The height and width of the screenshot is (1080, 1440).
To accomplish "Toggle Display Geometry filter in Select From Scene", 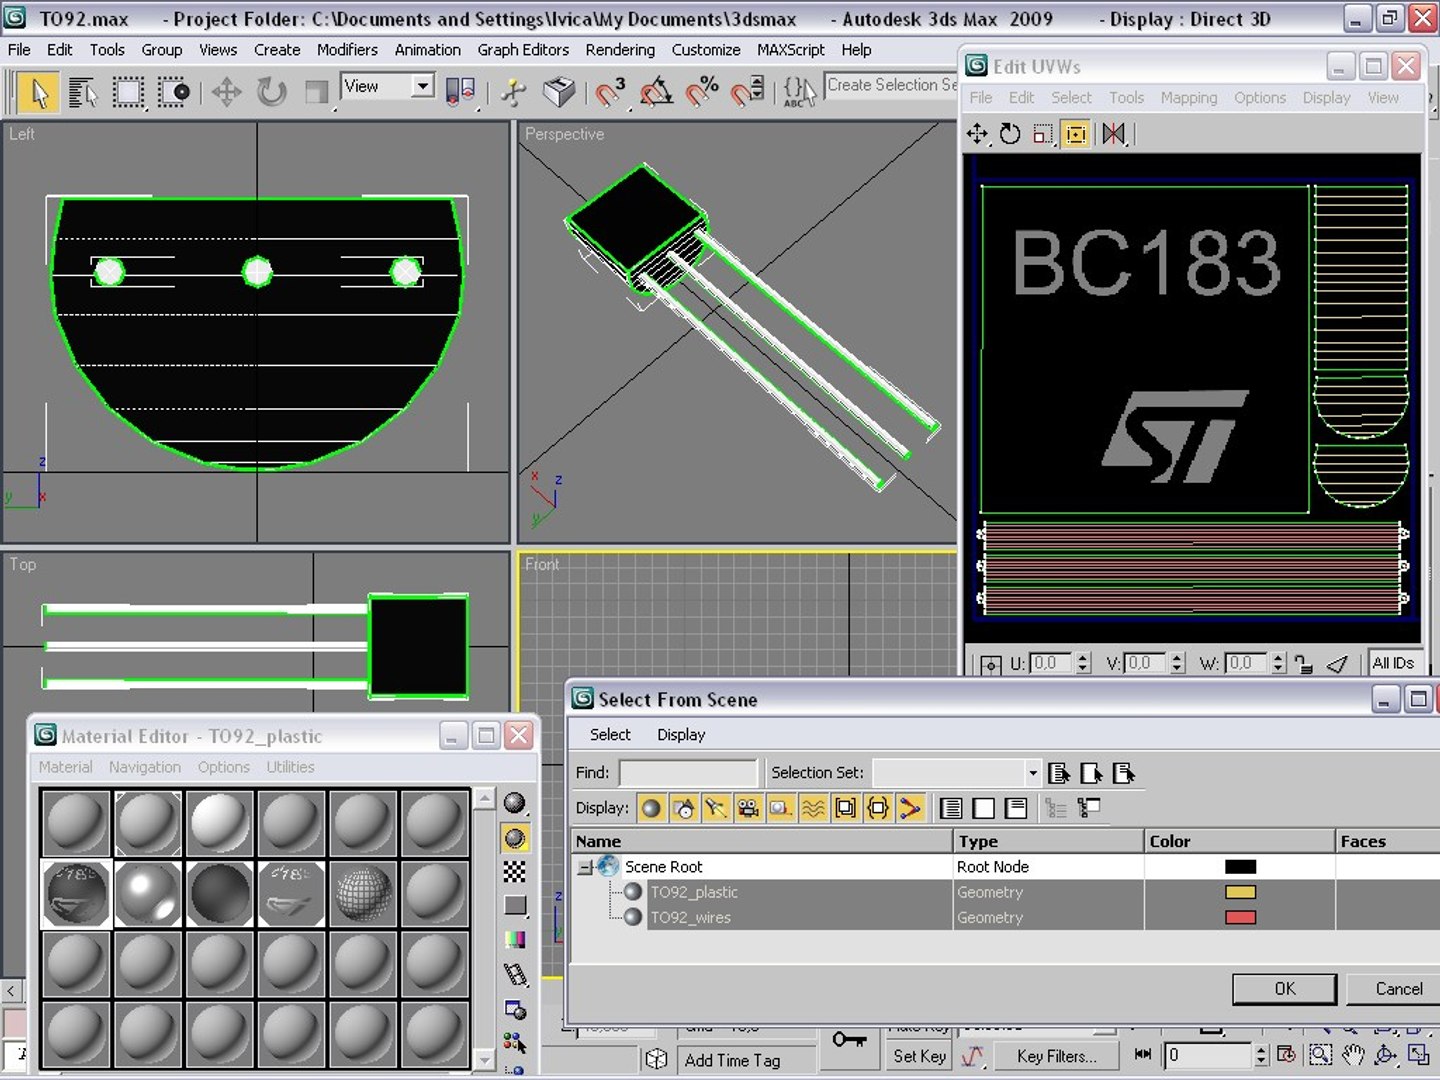I will (651, 808).
